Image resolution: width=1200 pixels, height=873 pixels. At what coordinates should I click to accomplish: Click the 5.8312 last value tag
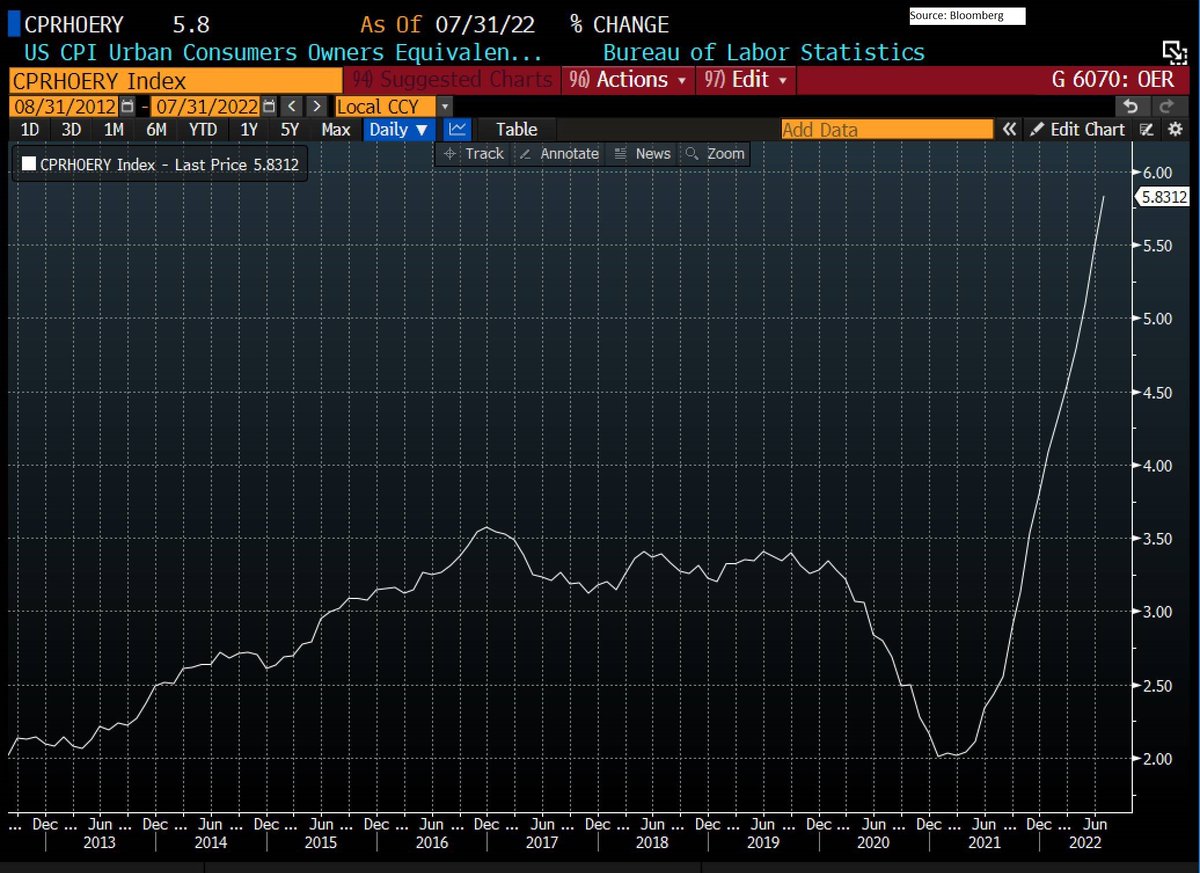click(1164, 197)
